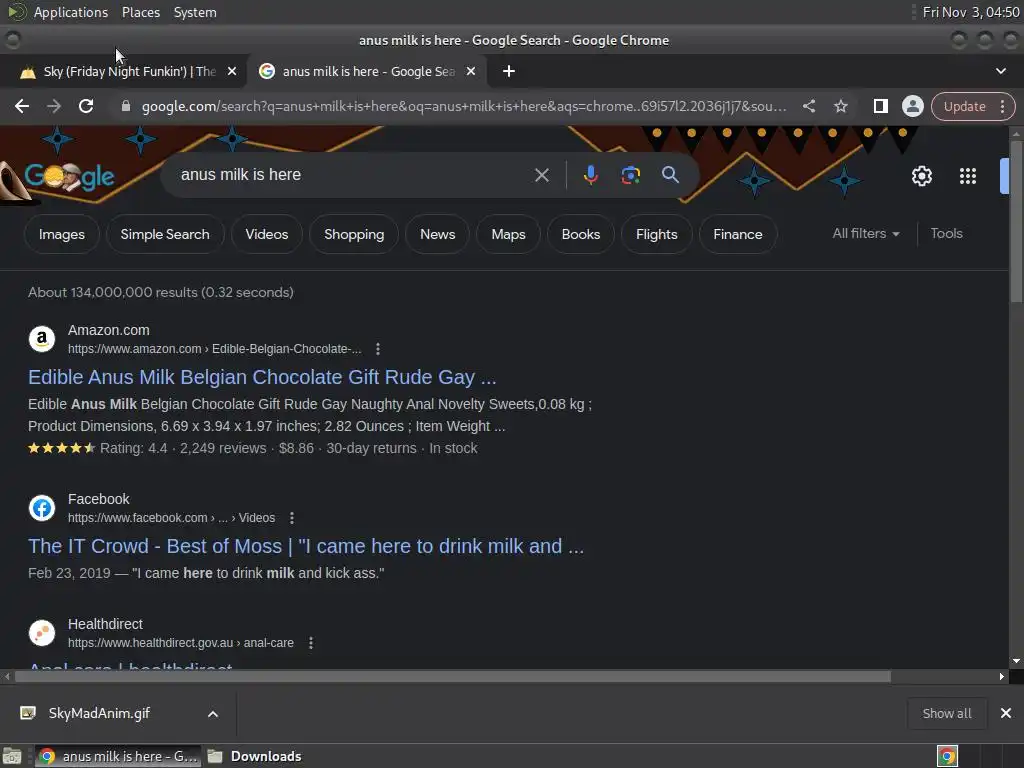Open the SkyMadAnim.gif download
Screen dimensions: 1024x768
coord(98,713)
